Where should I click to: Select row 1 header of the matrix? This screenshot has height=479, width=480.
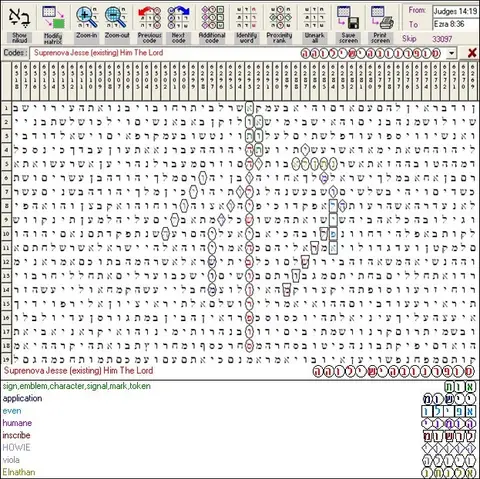click(x=6, y=108)
